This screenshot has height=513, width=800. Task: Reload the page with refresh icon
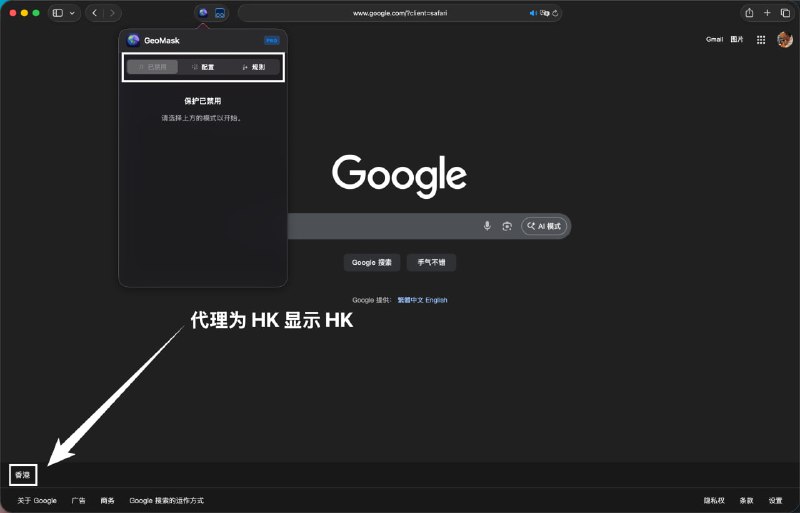[x=555, y=13]
